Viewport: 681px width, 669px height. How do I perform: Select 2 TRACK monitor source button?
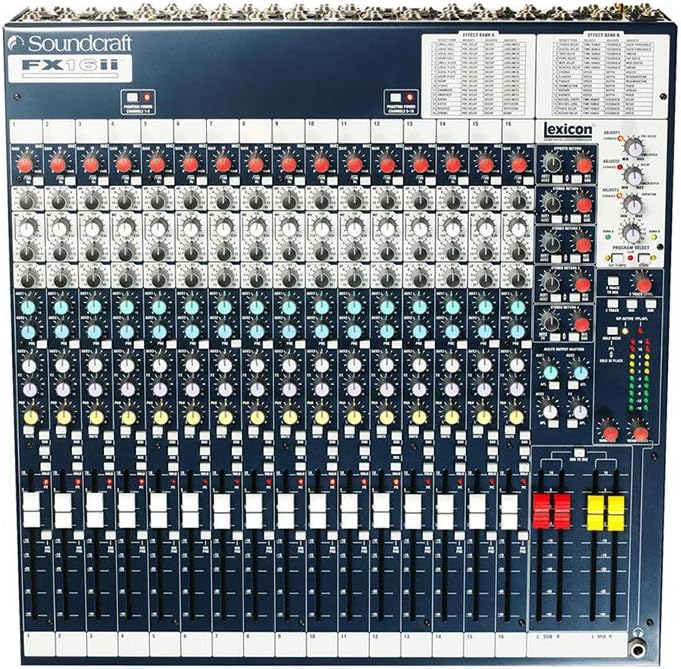tap(612, 304)
